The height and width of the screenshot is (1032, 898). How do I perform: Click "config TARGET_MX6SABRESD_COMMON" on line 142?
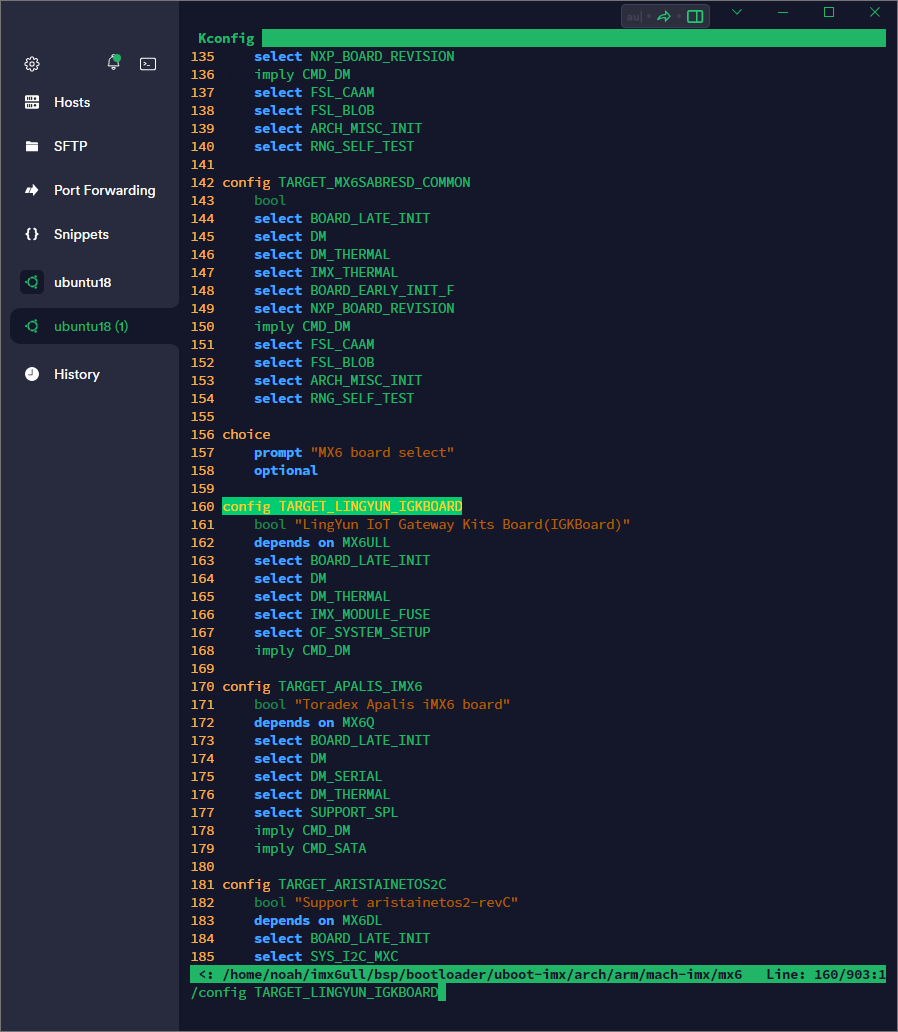[346, 182]
